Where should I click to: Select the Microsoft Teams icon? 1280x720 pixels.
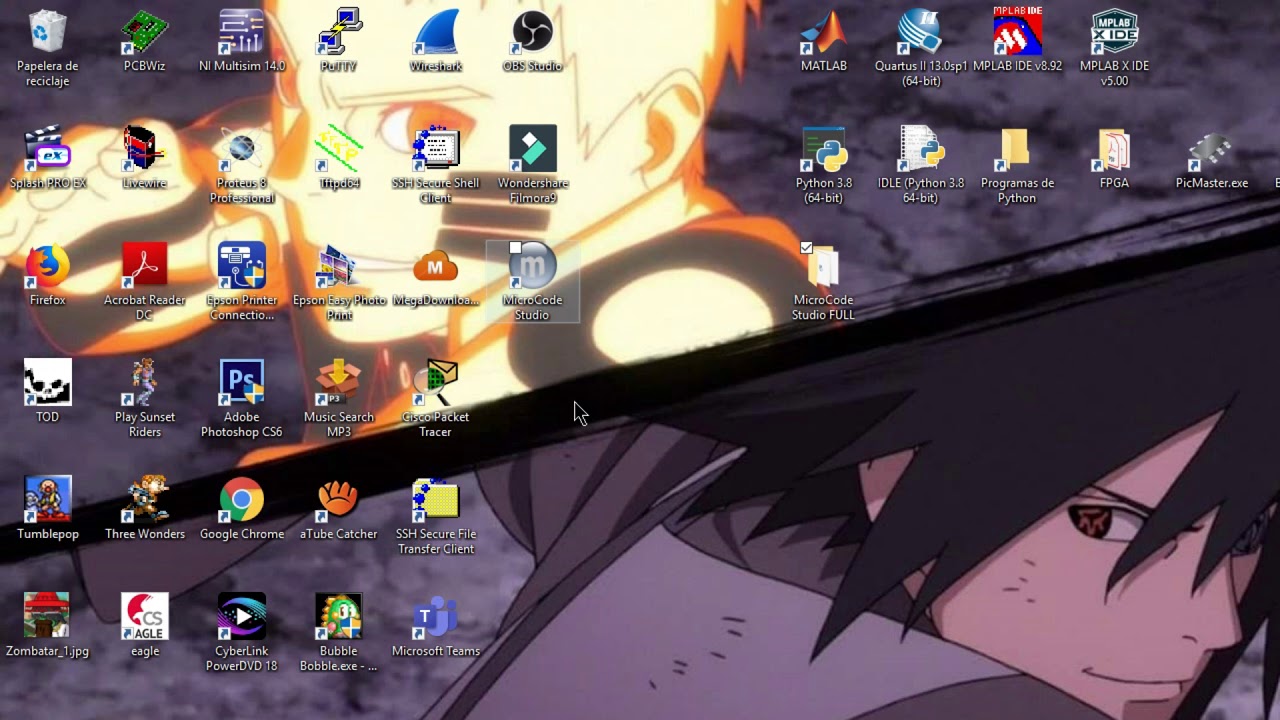point(435,617)
